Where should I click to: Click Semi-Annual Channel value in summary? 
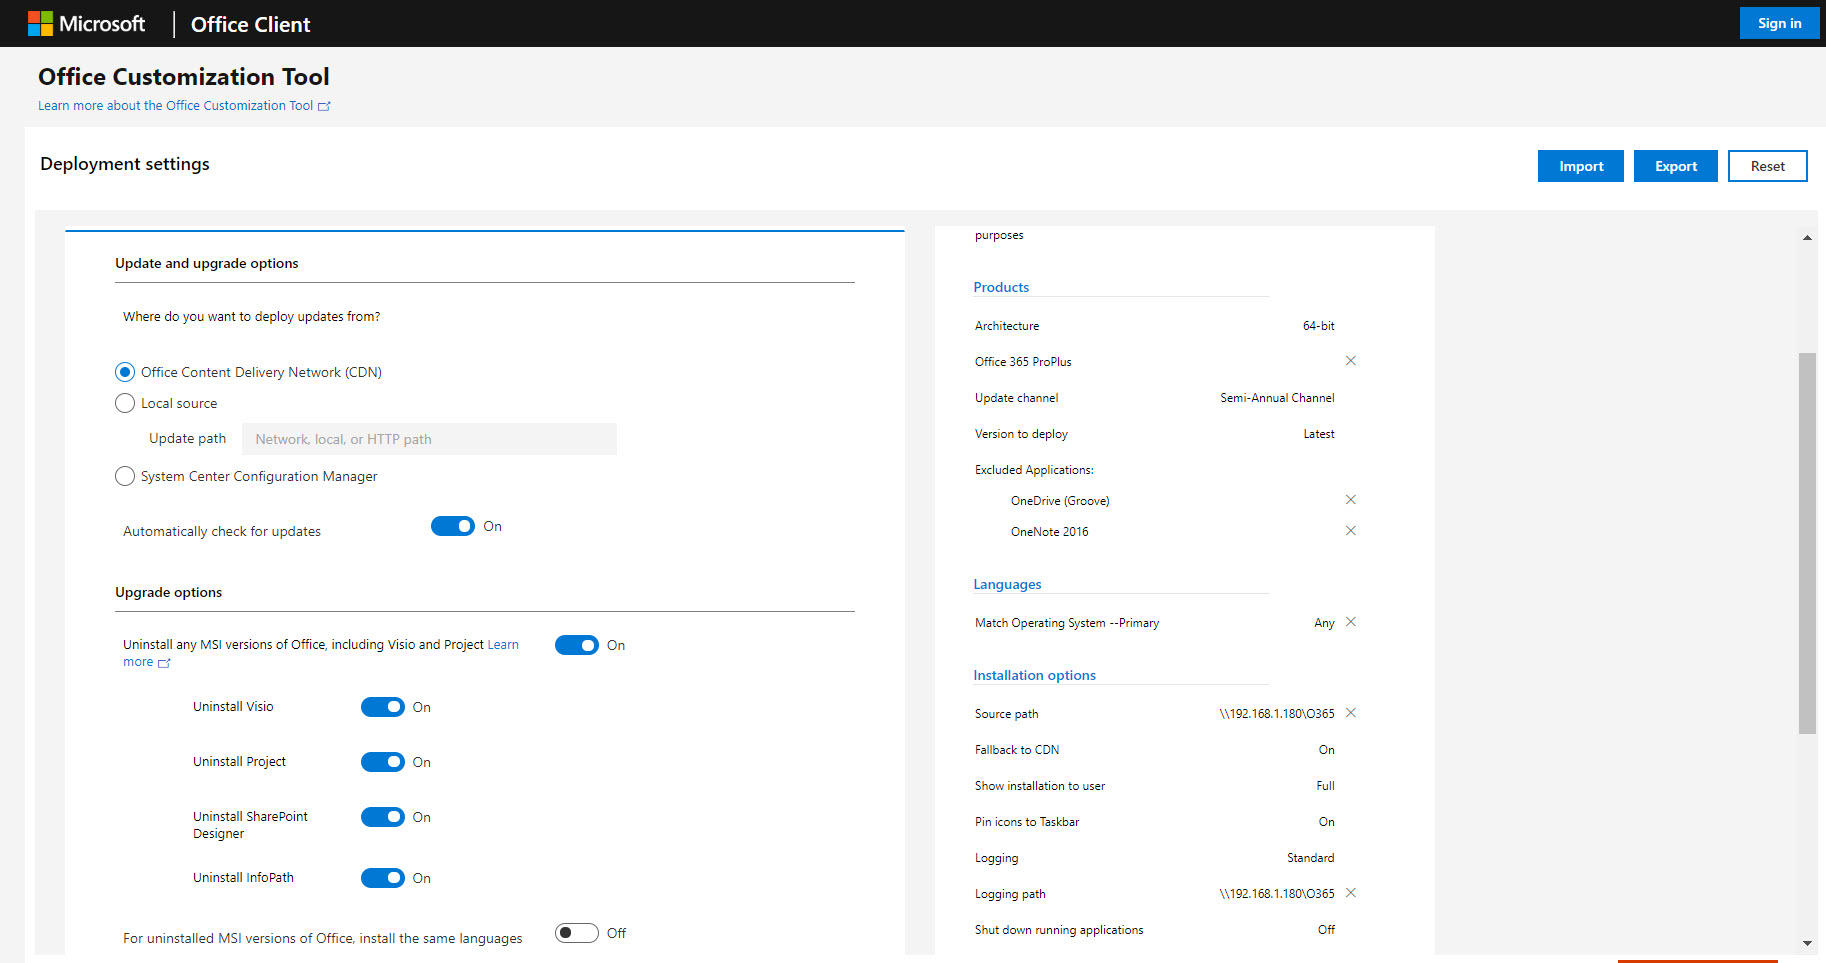pyautogui.click(x=1277, y=398)
